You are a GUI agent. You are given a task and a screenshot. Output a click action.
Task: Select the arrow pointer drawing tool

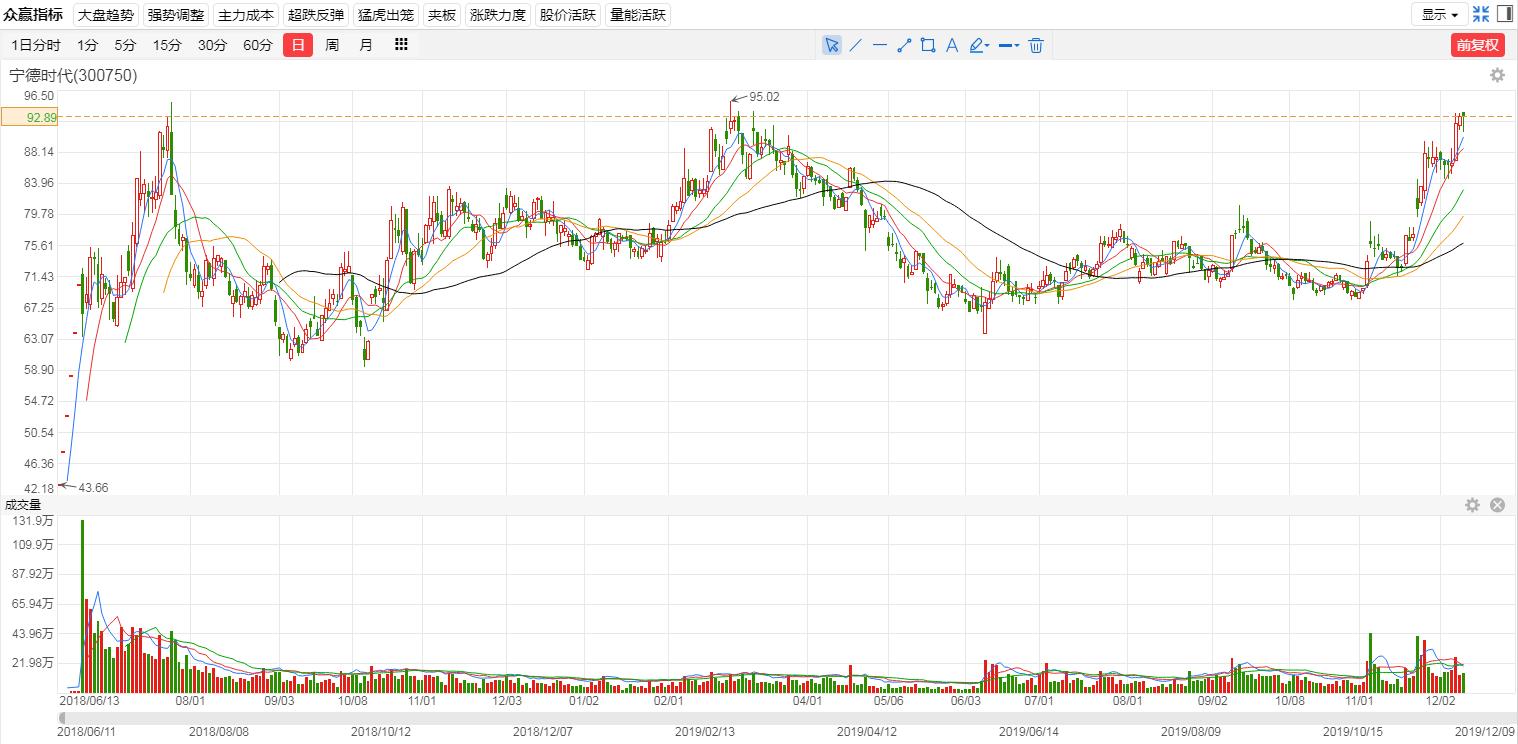(831, 45)
